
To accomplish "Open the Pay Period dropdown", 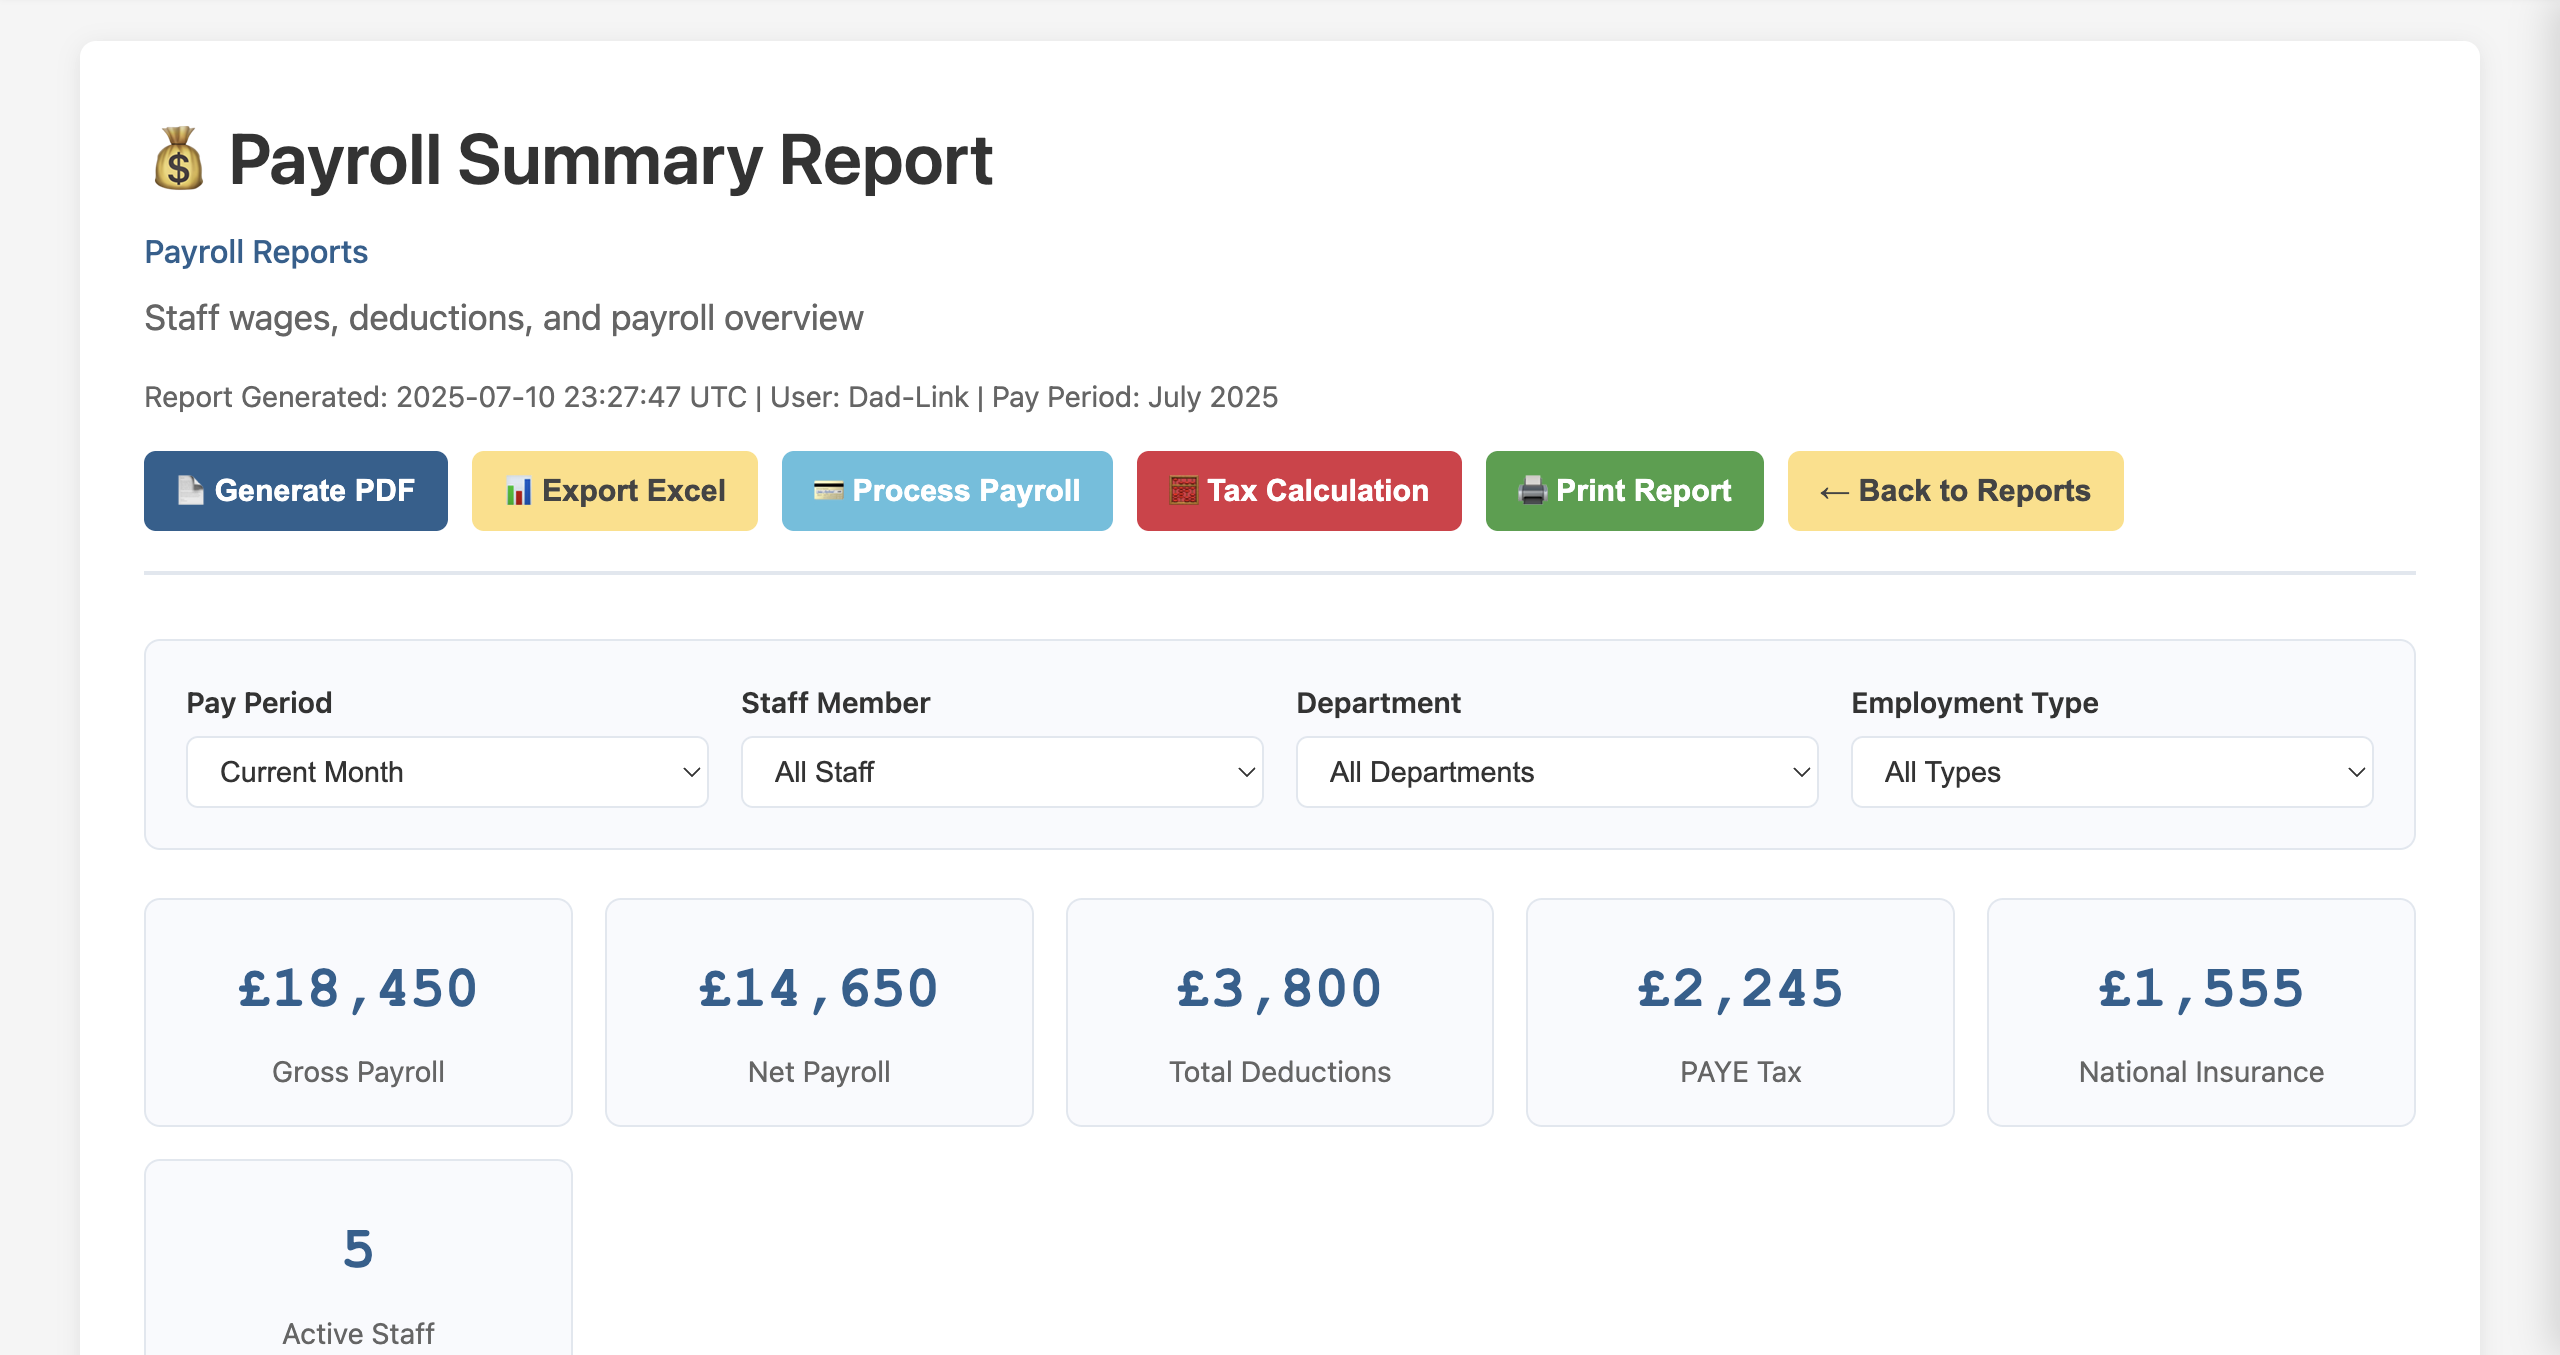I will [x=446, y=771].
